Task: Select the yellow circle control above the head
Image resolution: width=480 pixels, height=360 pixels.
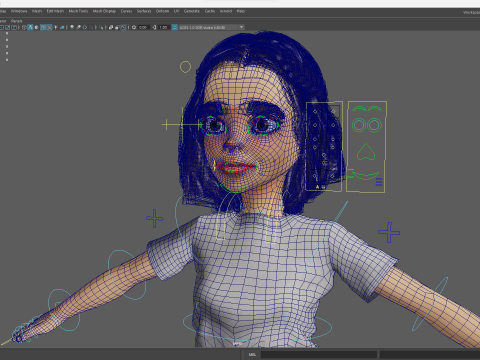Action: [x=185, y=67]
